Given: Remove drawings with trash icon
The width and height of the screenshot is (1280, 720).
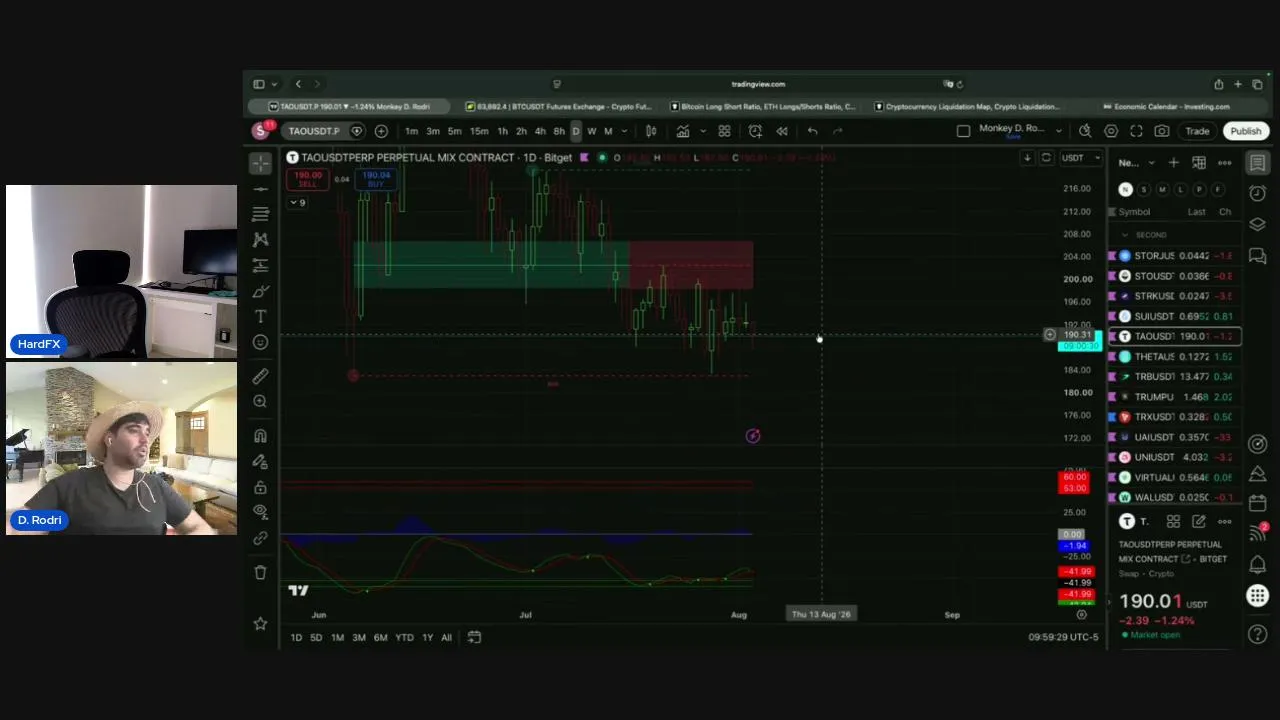Looking at the screenshot, I should coord(261,572).
